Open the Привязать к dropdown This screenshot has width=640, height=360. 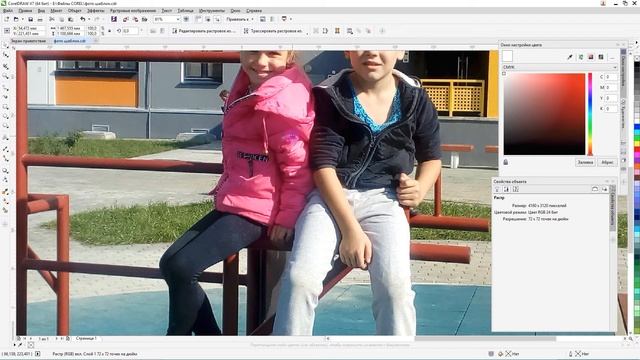(x=240, y=19)
